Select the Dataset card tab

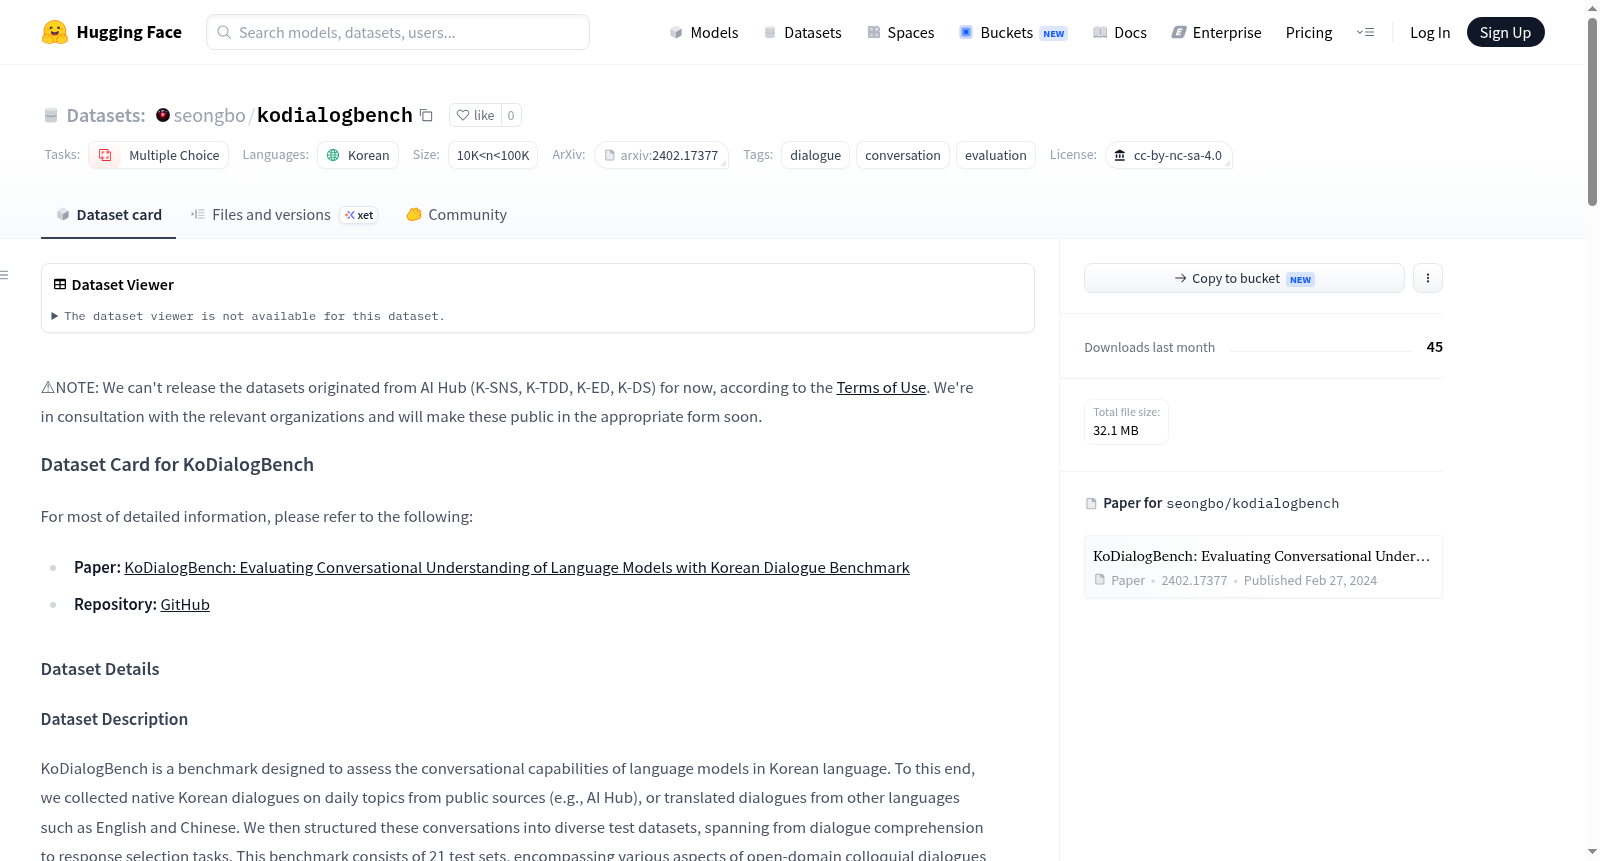pyautogui.click(x=109, y=215)
